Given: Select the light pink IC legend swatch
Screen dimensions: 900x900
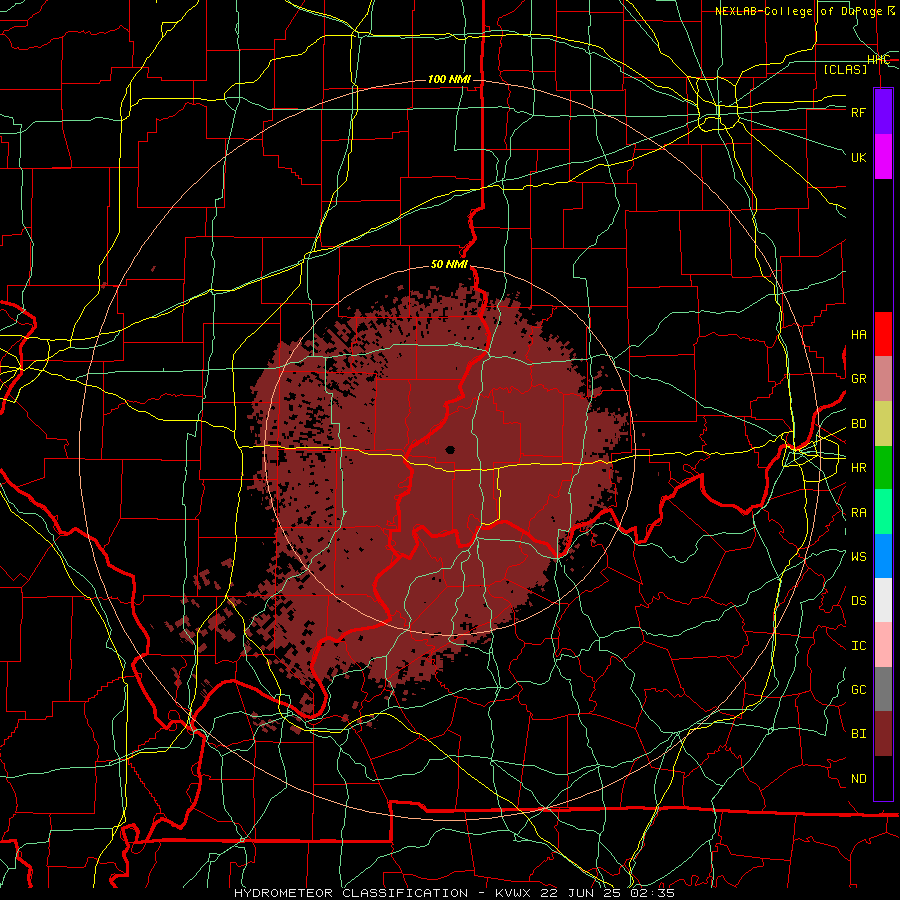Looking at the screenshot, I should pos(883,645).
